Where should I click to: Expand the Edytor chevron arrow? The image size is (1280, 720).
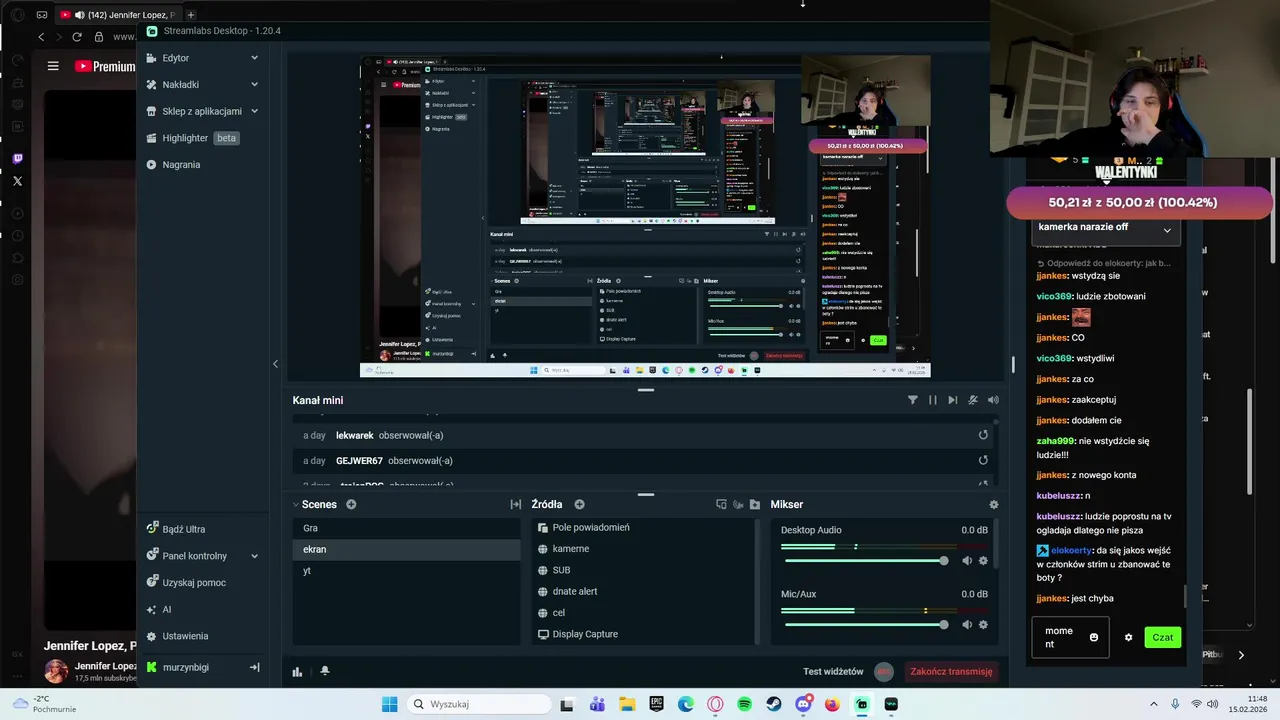[254, 58]
